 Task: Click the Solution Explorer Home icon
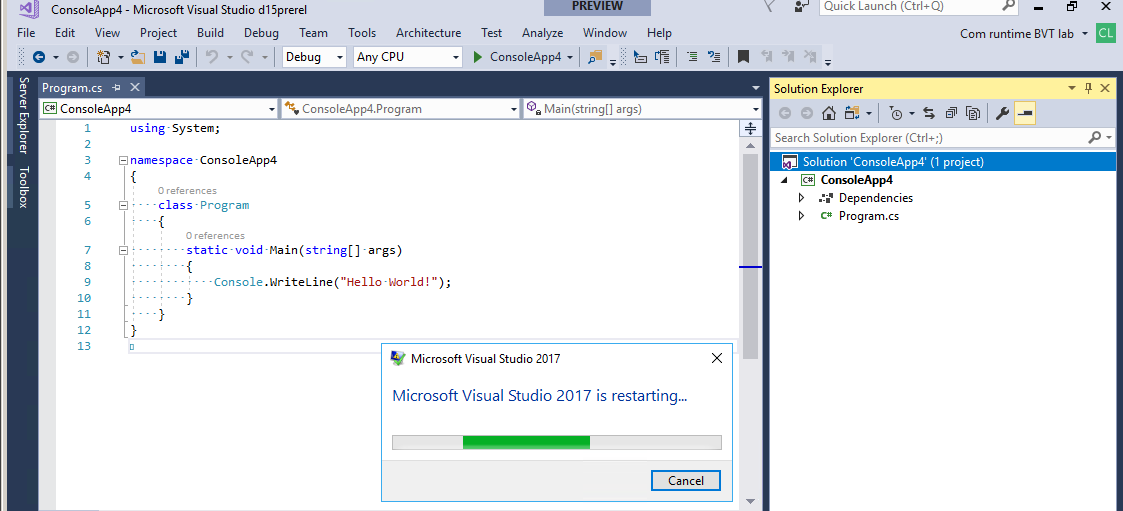(829, 113)
